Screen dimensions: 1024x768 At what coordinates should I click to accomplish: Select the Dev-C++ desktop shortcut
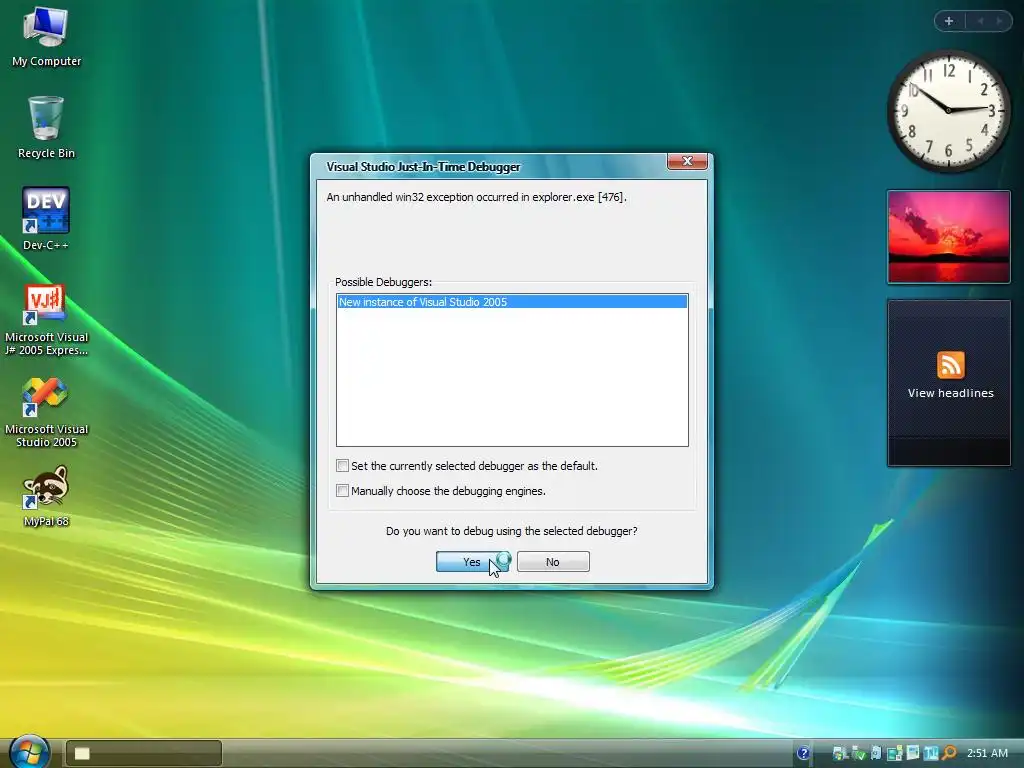[x=46, y=219]
